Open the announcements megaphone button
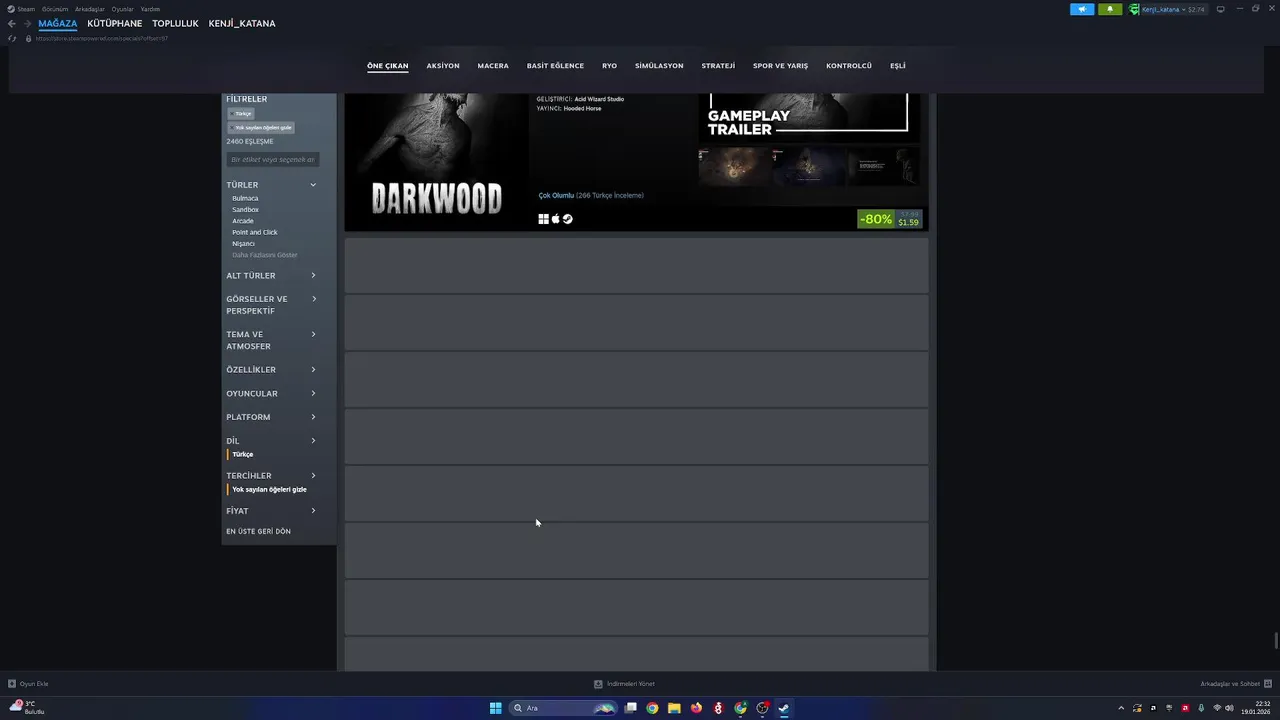The image size is (1280, 720). click(1082, 9)
